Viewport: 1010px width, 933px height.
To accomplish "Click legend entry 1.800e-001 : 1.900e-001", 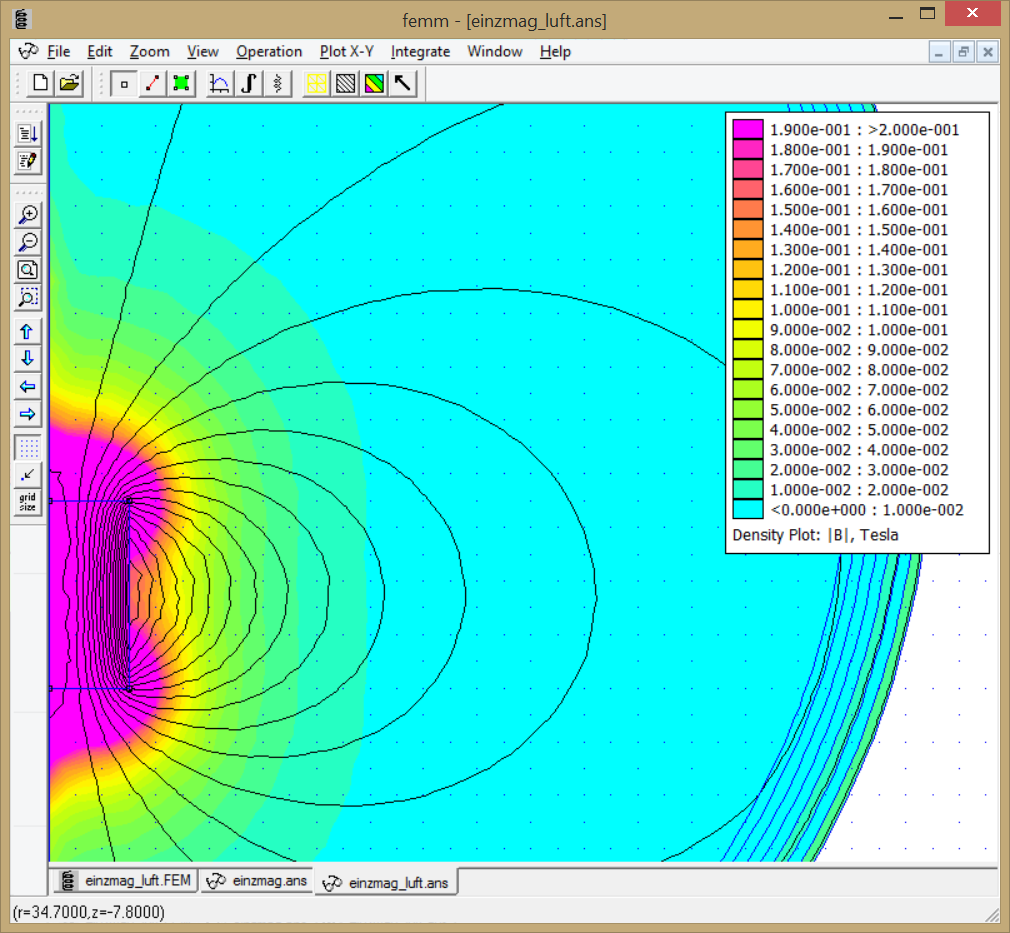I will pos(859,149).
